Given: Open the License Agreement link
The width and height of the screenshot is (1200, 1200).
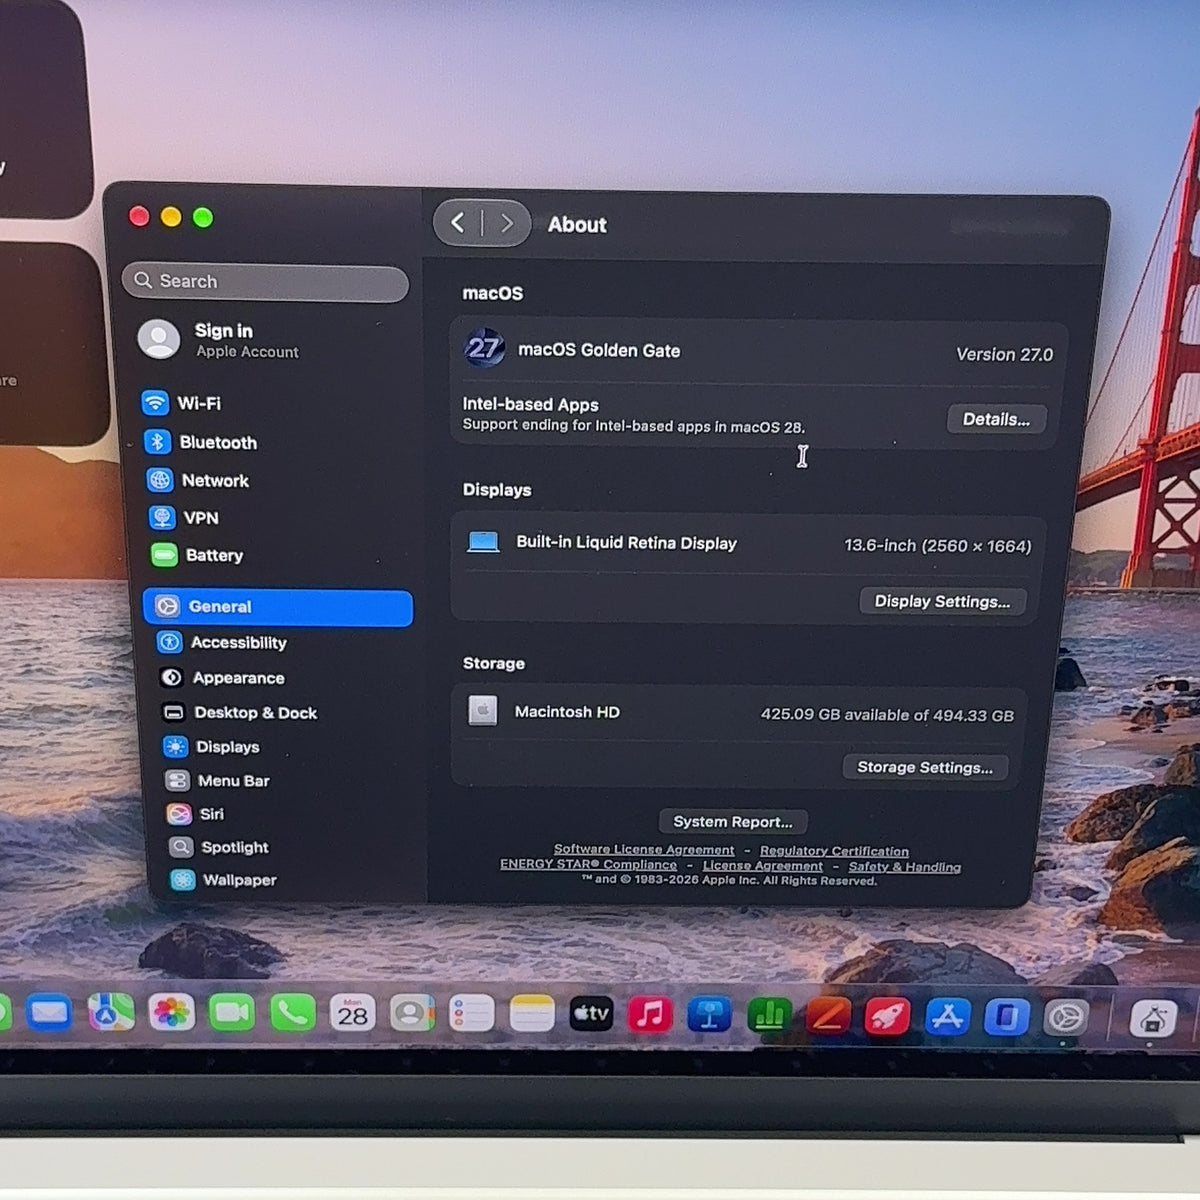Looking at the screenshot, I should click(x=763, y=866).
